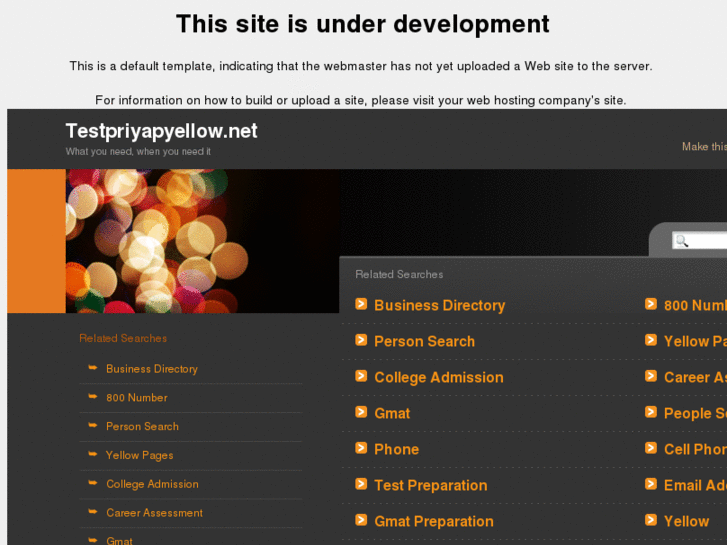This screenshot has width=727, height=545.
Task: Click the Testpriyapyellow.net site title
Action: coord(161,131)
